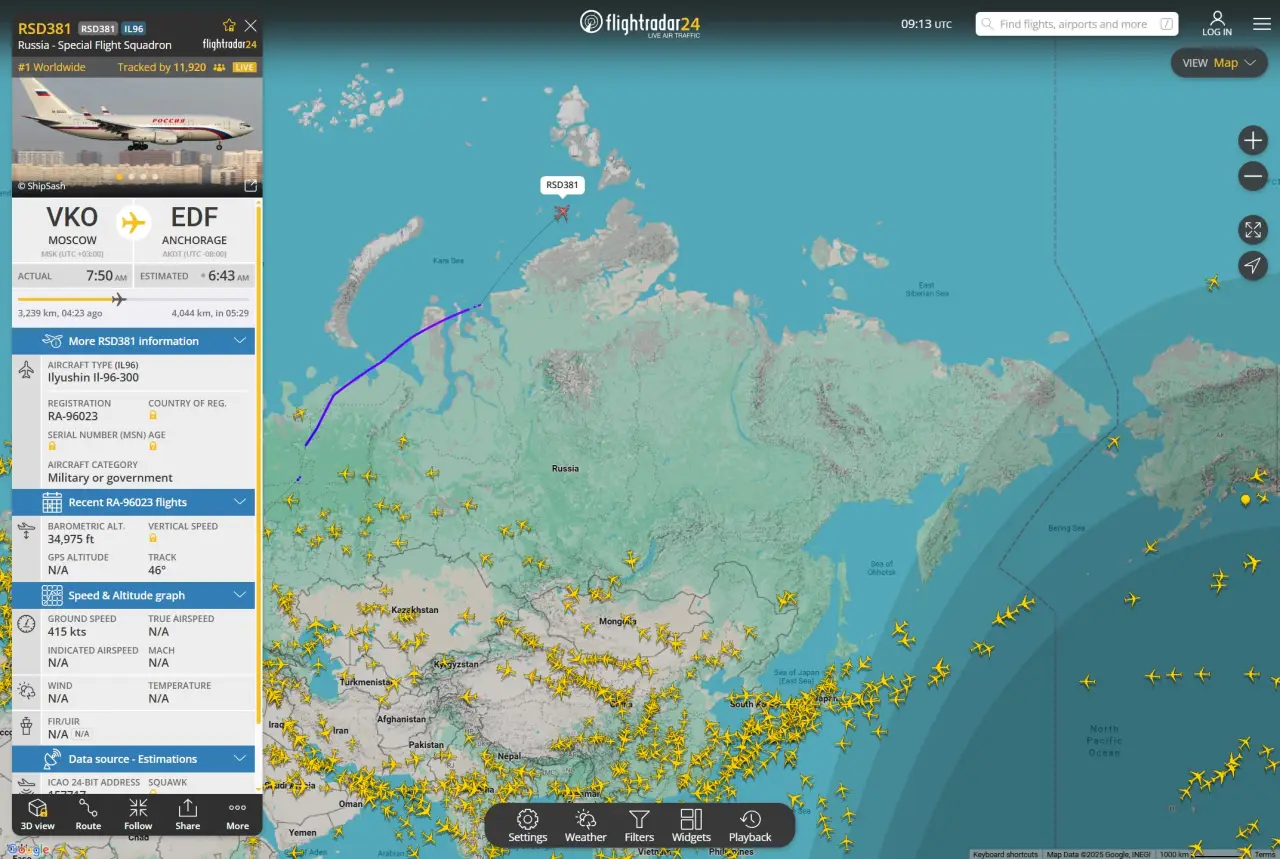Select the Ilyushin Il-96-300 aircraft type
This screenshot has height=859, width=1280.
(x=93, y=378)
